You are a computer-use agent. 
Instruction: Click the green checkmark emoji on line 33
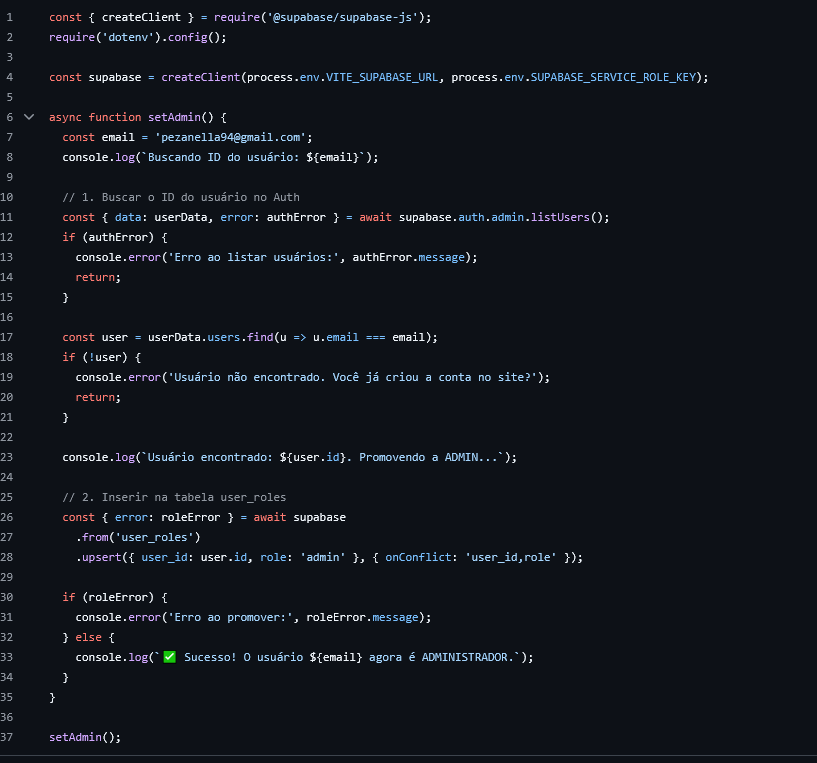pyautogui.click(x=170, y=657)
